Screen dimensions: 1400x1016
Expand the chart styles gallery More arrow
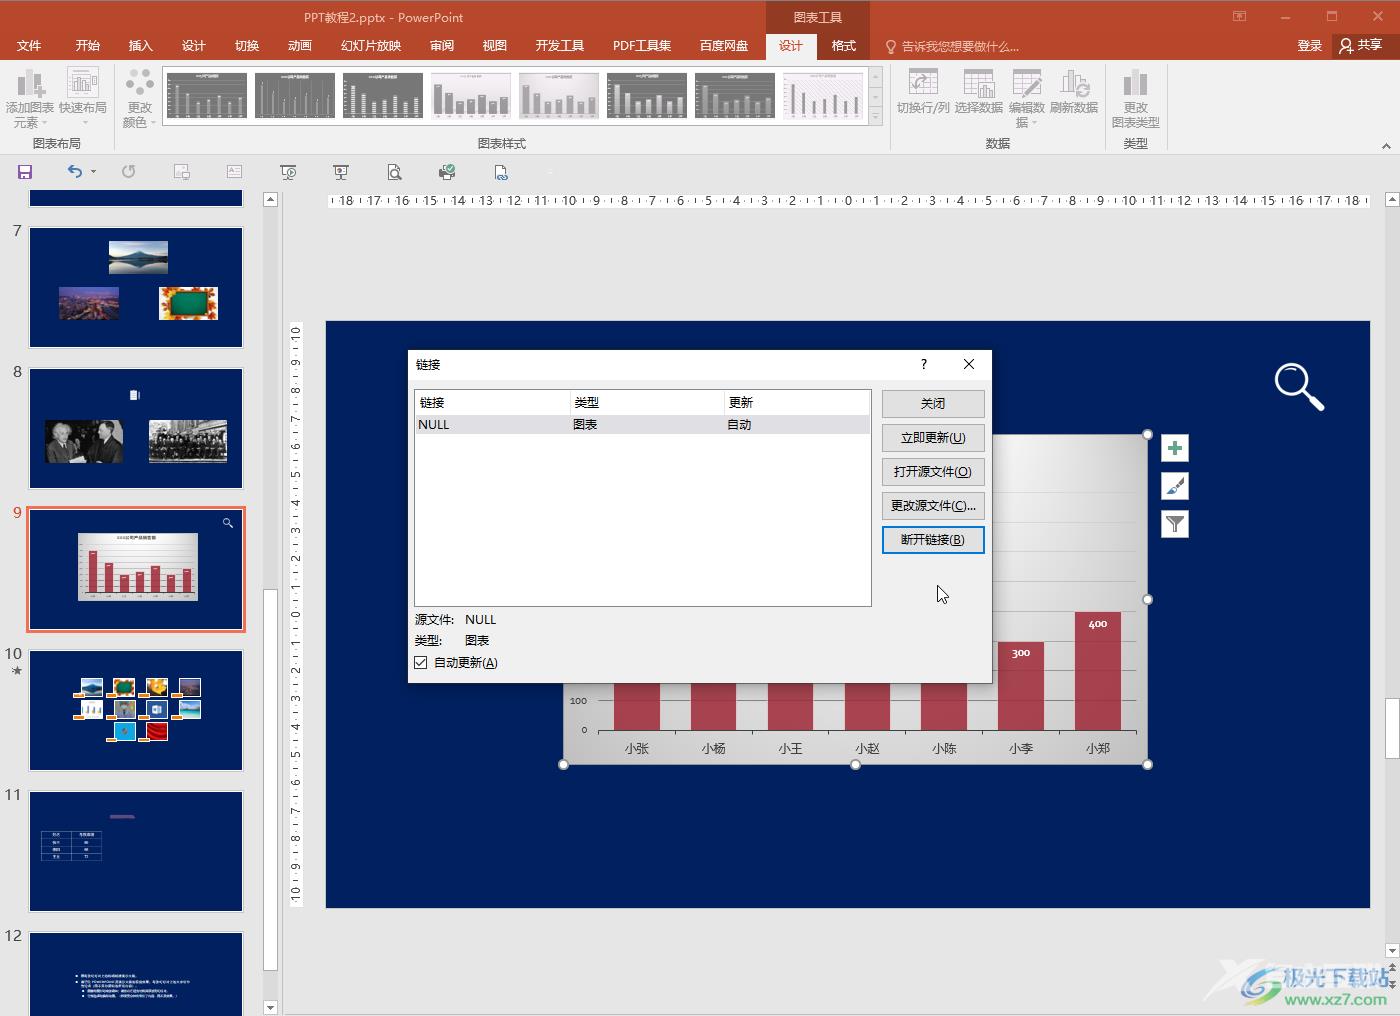tap(876, 116)
